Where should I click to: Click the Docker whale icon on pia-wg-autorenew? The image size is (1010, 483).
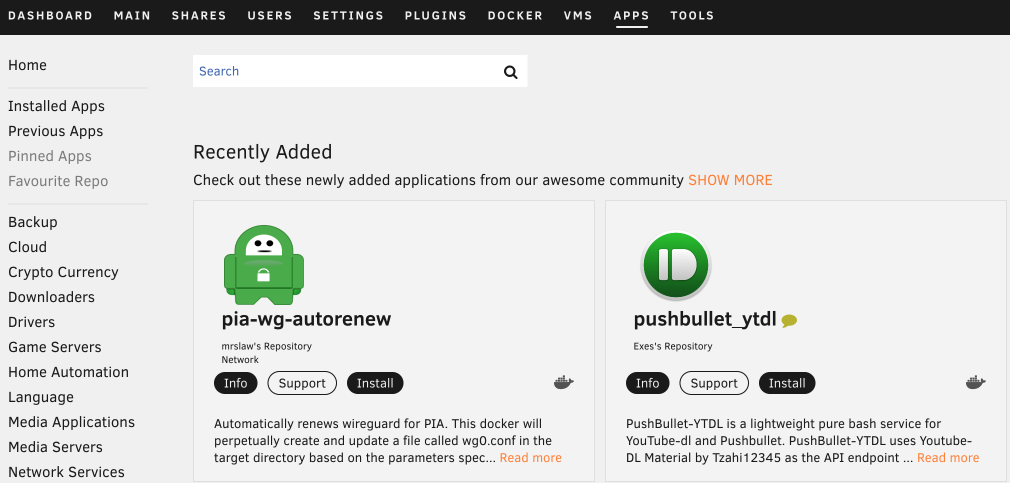(x=563, y=383)
